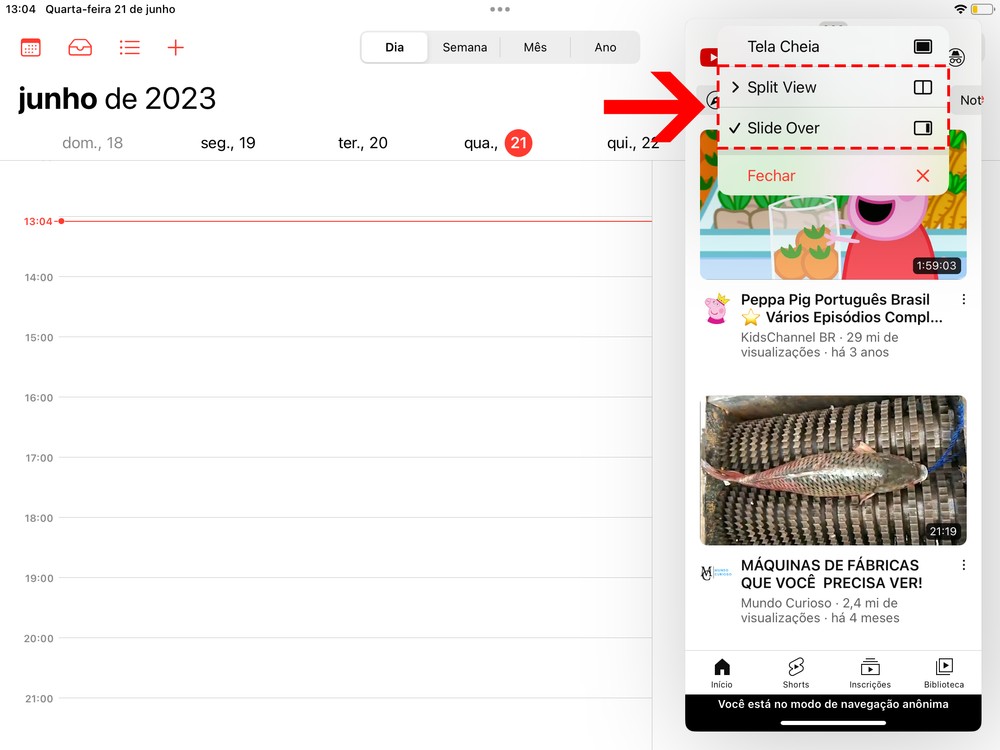Switch calendar to Semana view
The image size is (1000, 750).
[464, 47]
